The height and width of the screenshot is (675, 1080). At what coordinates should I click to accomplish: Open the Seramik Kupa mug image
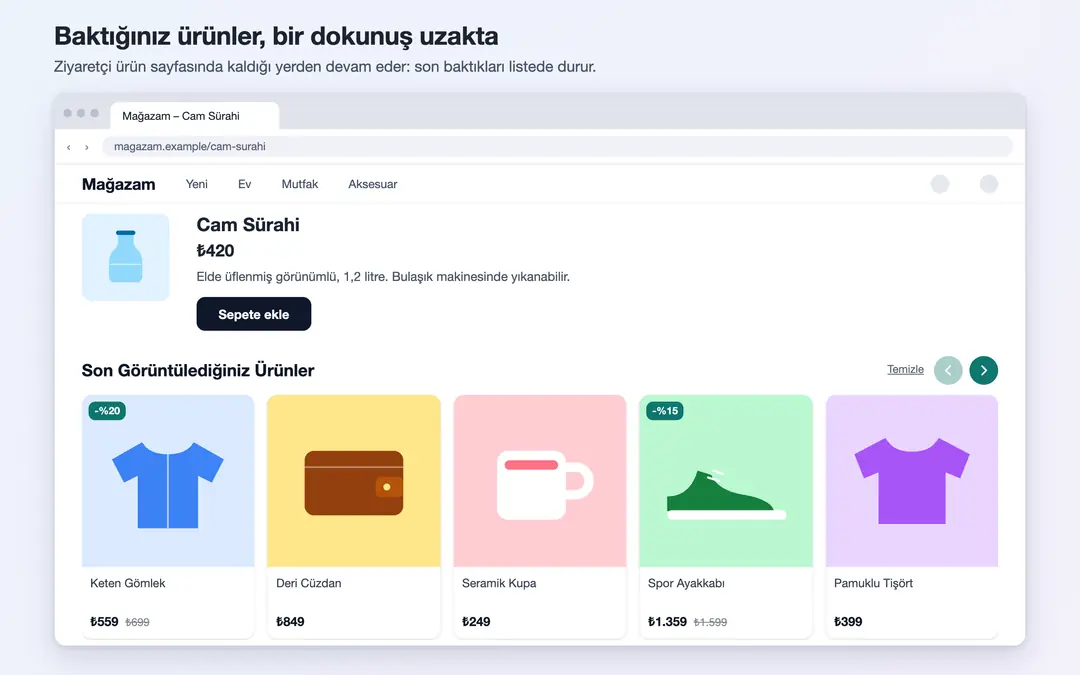tap(540, 481)
